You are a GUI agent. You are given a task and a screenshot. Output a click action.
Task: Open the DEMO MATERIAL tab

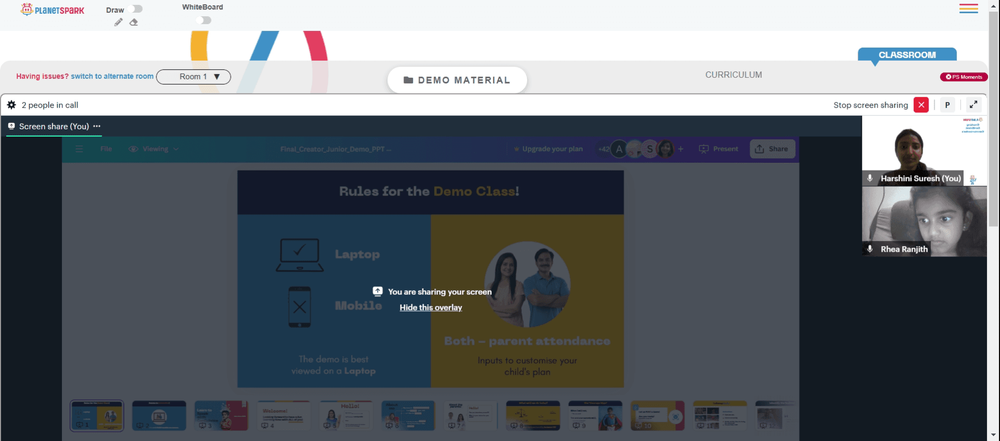(457, 80)
